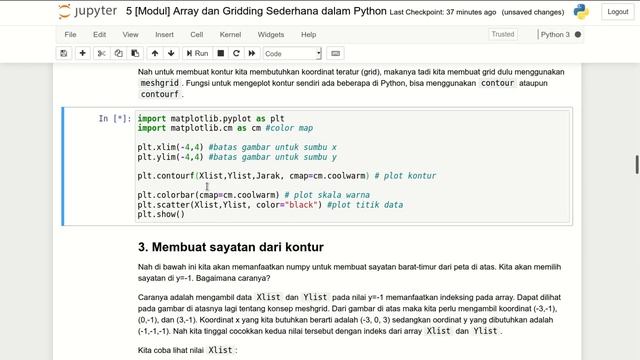Screen dimensions: 640x360
Task: Click the 'Kita coba lihat nilai Xlist' text
Action: pyautogui.click(x=187, y=350)
